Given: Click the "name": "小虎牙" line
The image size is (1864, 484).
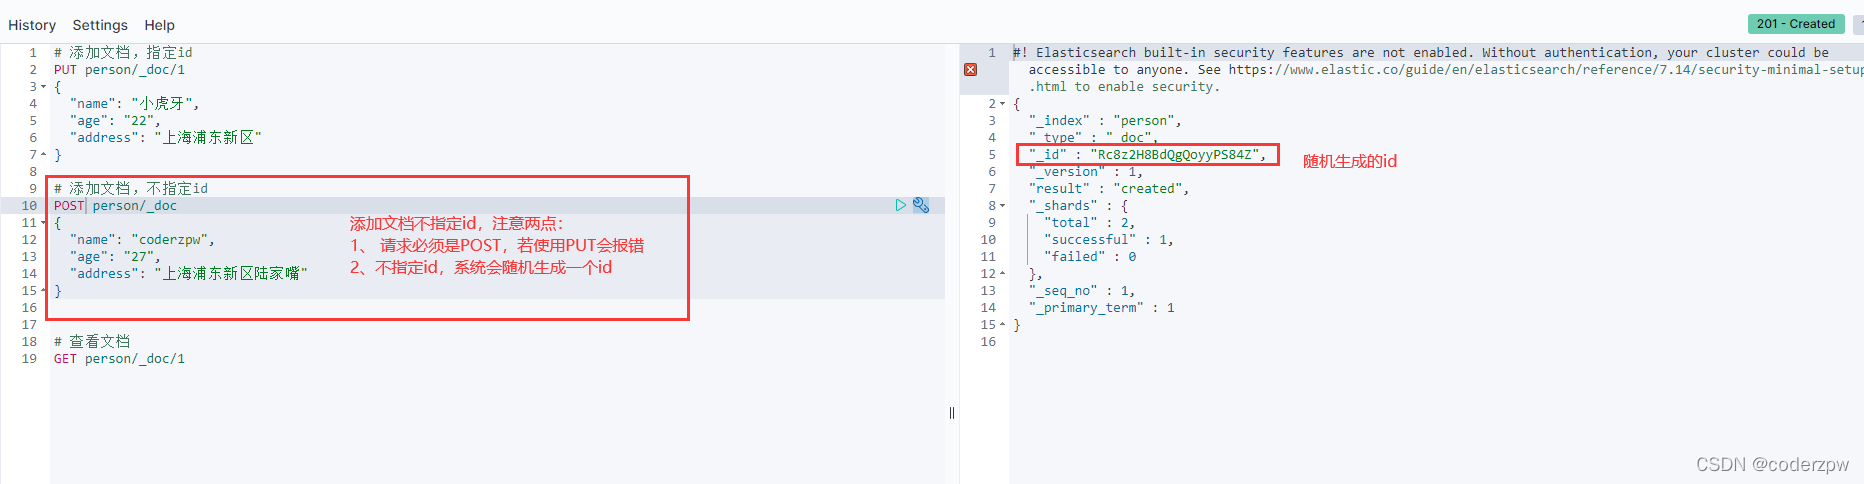Looking at the screenshot, I should (x=134, y=104).
